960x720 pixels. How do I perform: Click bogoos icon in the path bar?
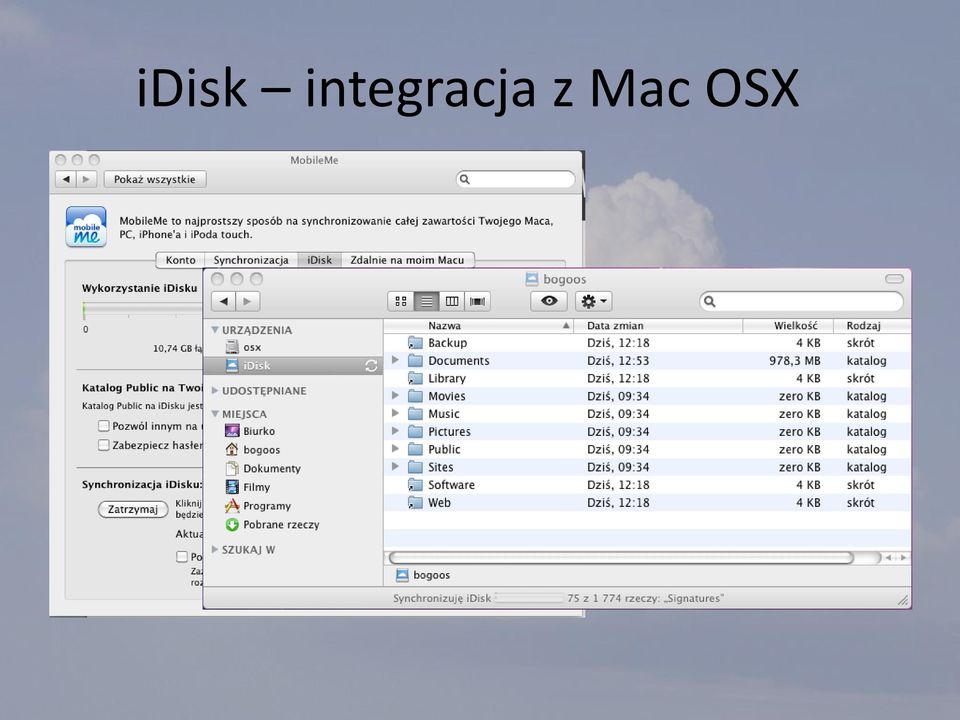coord(402,575)
